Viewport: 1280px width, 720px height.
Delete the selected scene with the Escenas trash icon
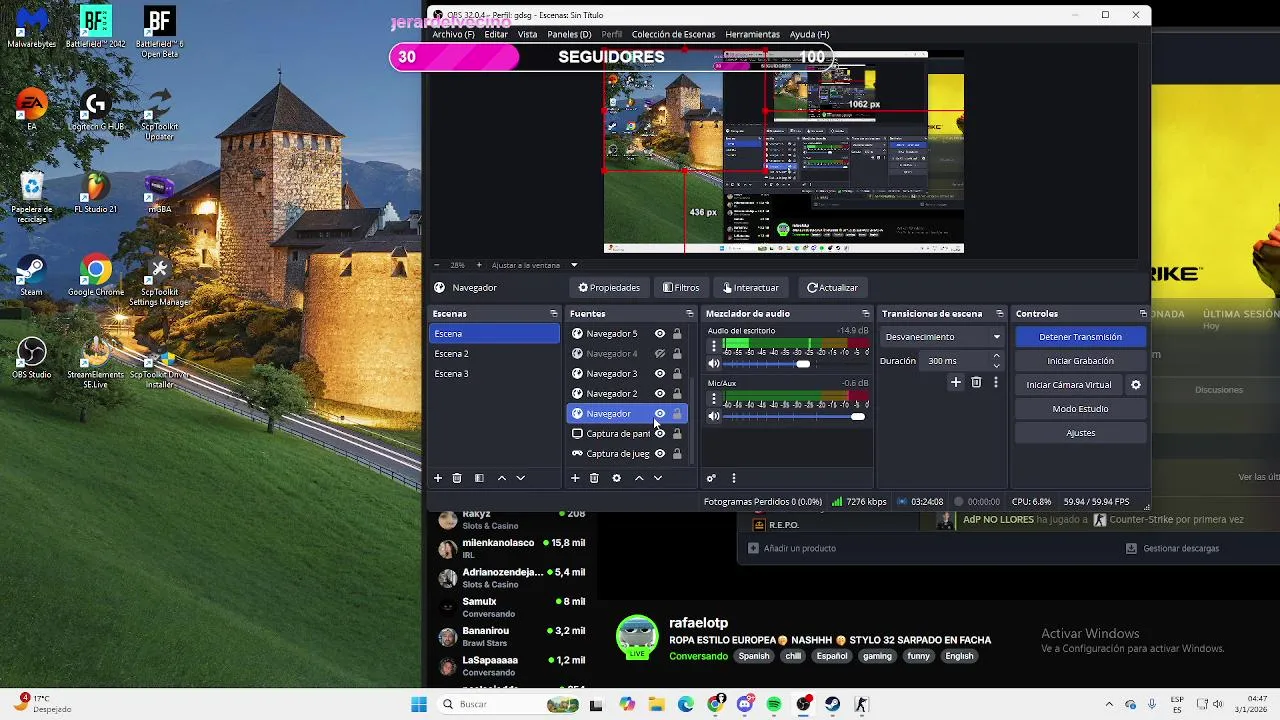click(x=457, y=478)
